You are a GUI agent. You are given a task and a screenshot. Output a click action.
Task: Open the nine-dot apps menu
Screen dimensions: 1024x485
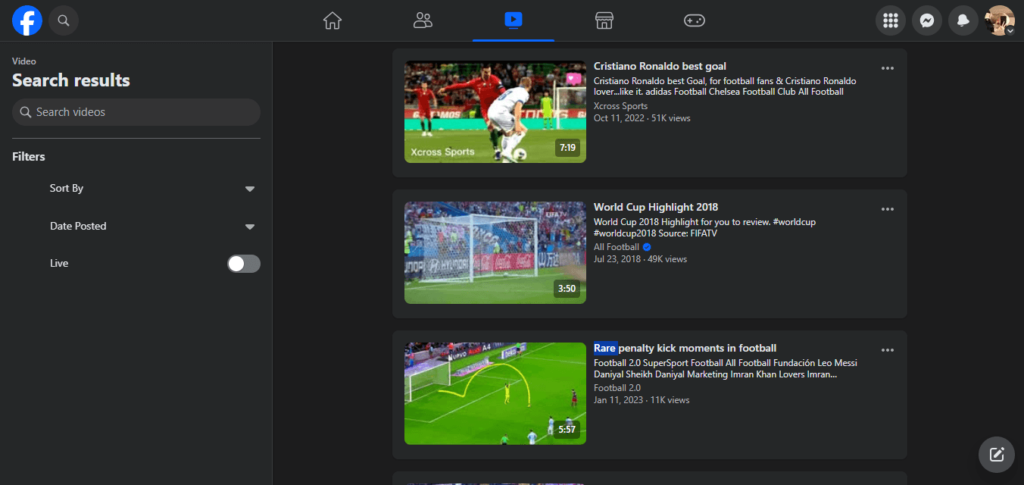point(890,21)
